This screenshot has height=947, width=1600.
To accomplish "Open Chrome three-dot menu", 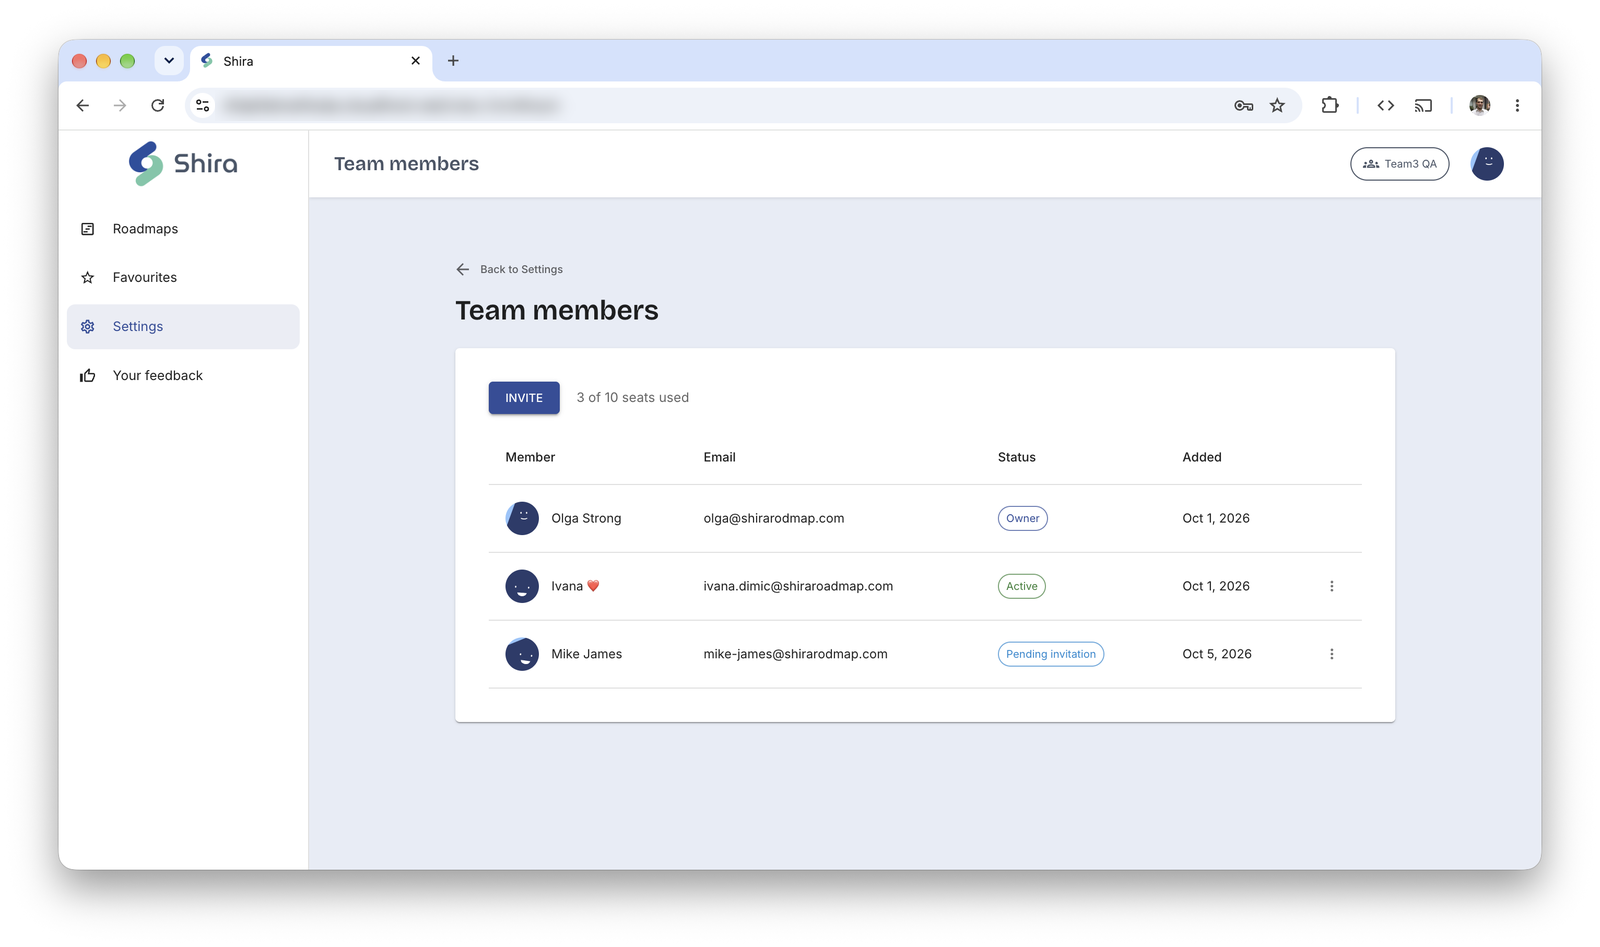I will point(1517,106).
